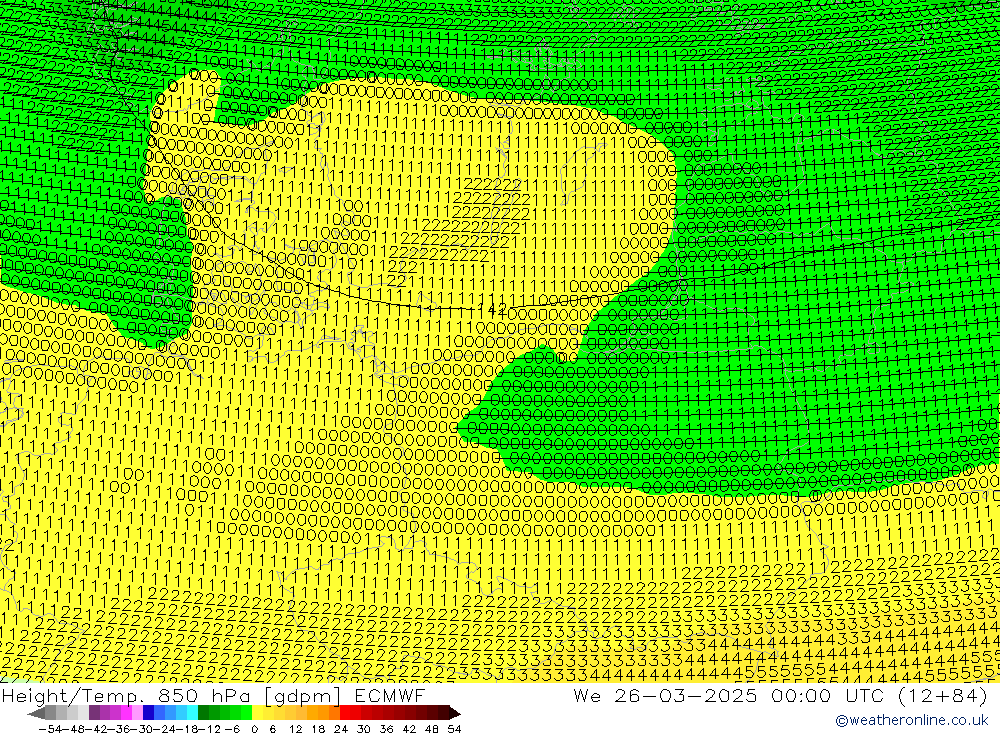Select the dark blue legend swatch above -30
The width and height of the screenshot is (1000, 733).
[x=148, y=713]
